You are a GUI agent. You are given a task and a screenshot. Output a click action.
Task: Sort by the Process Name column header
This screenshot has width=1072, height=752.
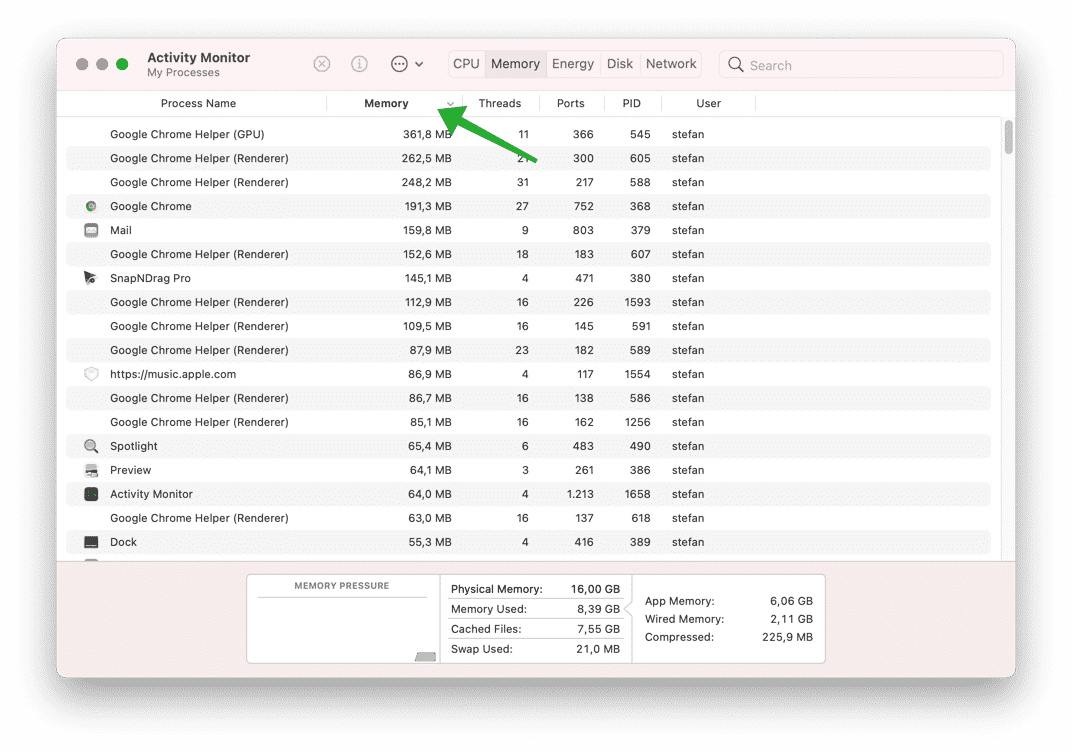tap(198, 103)
